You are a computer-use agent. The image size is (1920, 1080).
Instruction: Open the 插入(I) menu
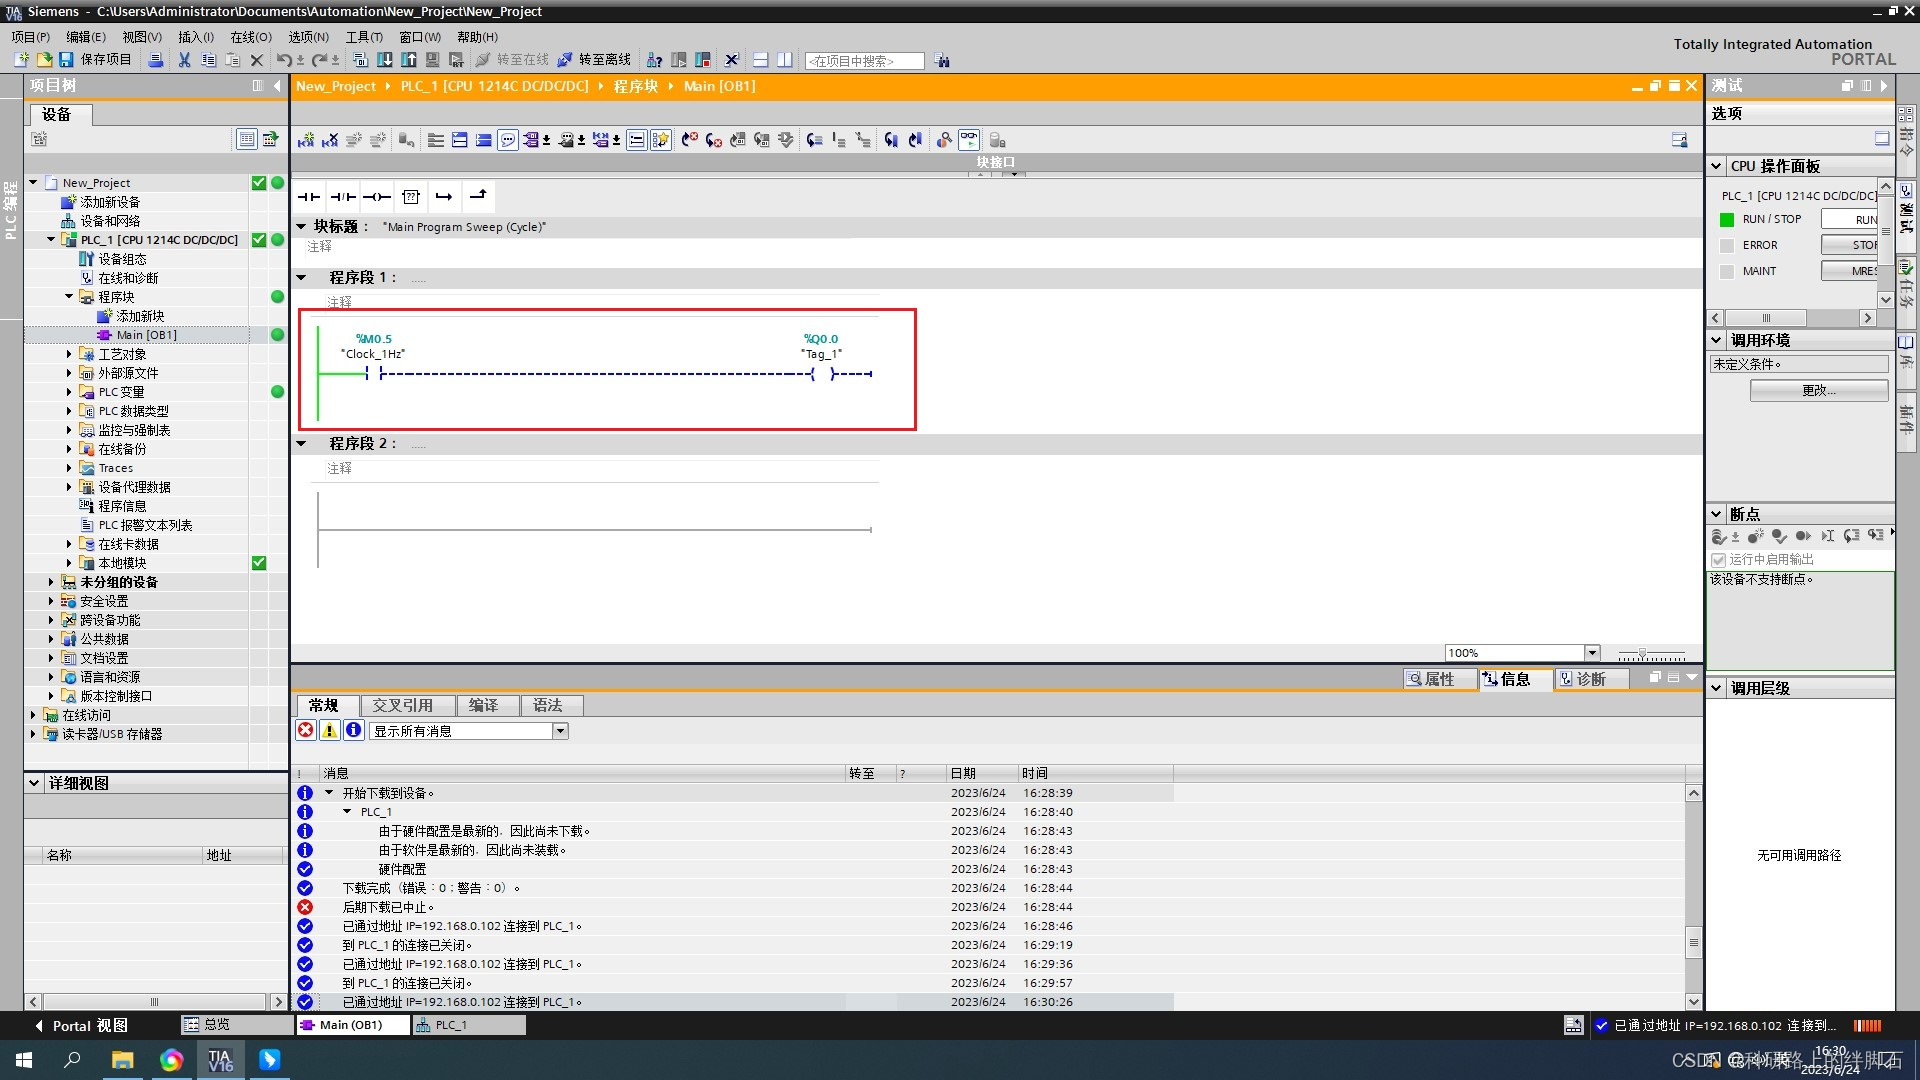click(196, 37)
